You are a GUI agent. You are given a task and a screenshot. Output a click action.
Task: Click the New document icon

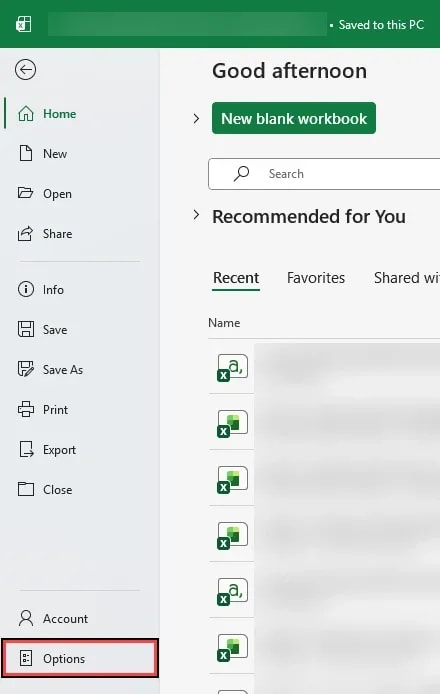tap(26, 154)
